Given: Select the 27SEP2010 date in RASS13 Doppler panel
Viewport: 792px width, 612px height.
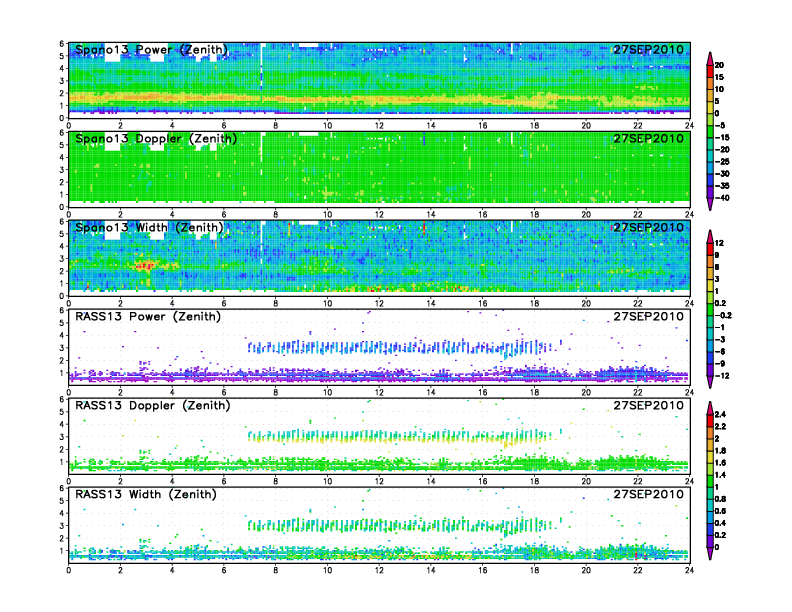Looking at the screenshot, I should coord(649,405).
